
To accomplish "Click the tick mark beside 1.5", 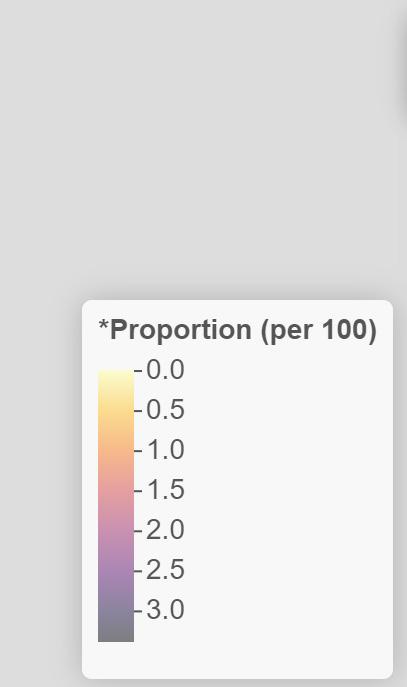I will point(138,491).
